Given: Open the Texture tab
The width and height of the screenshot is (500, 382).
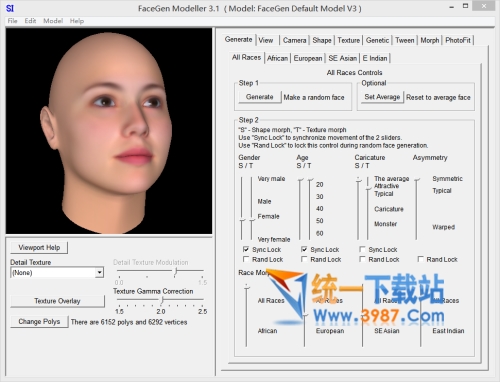Looking at the screenshot, I should pos(349,40).
